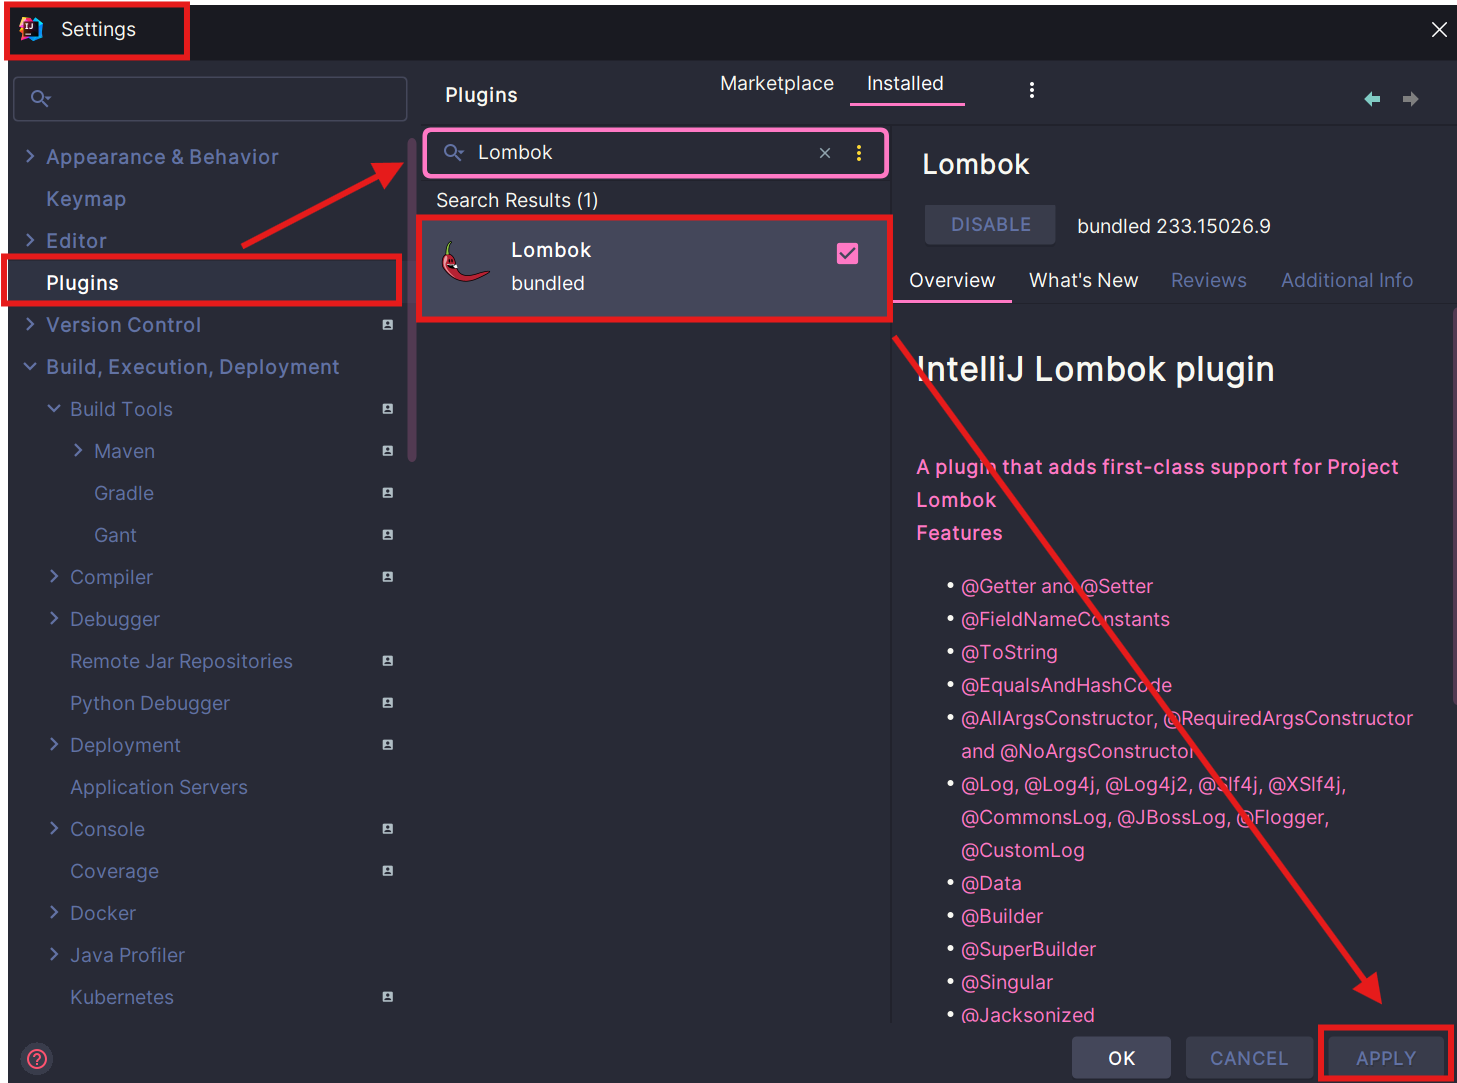Close the Settings dialog window
Image resolution: width=1457 pixels, height=1083 pixels.
[x=1439, y=30]
